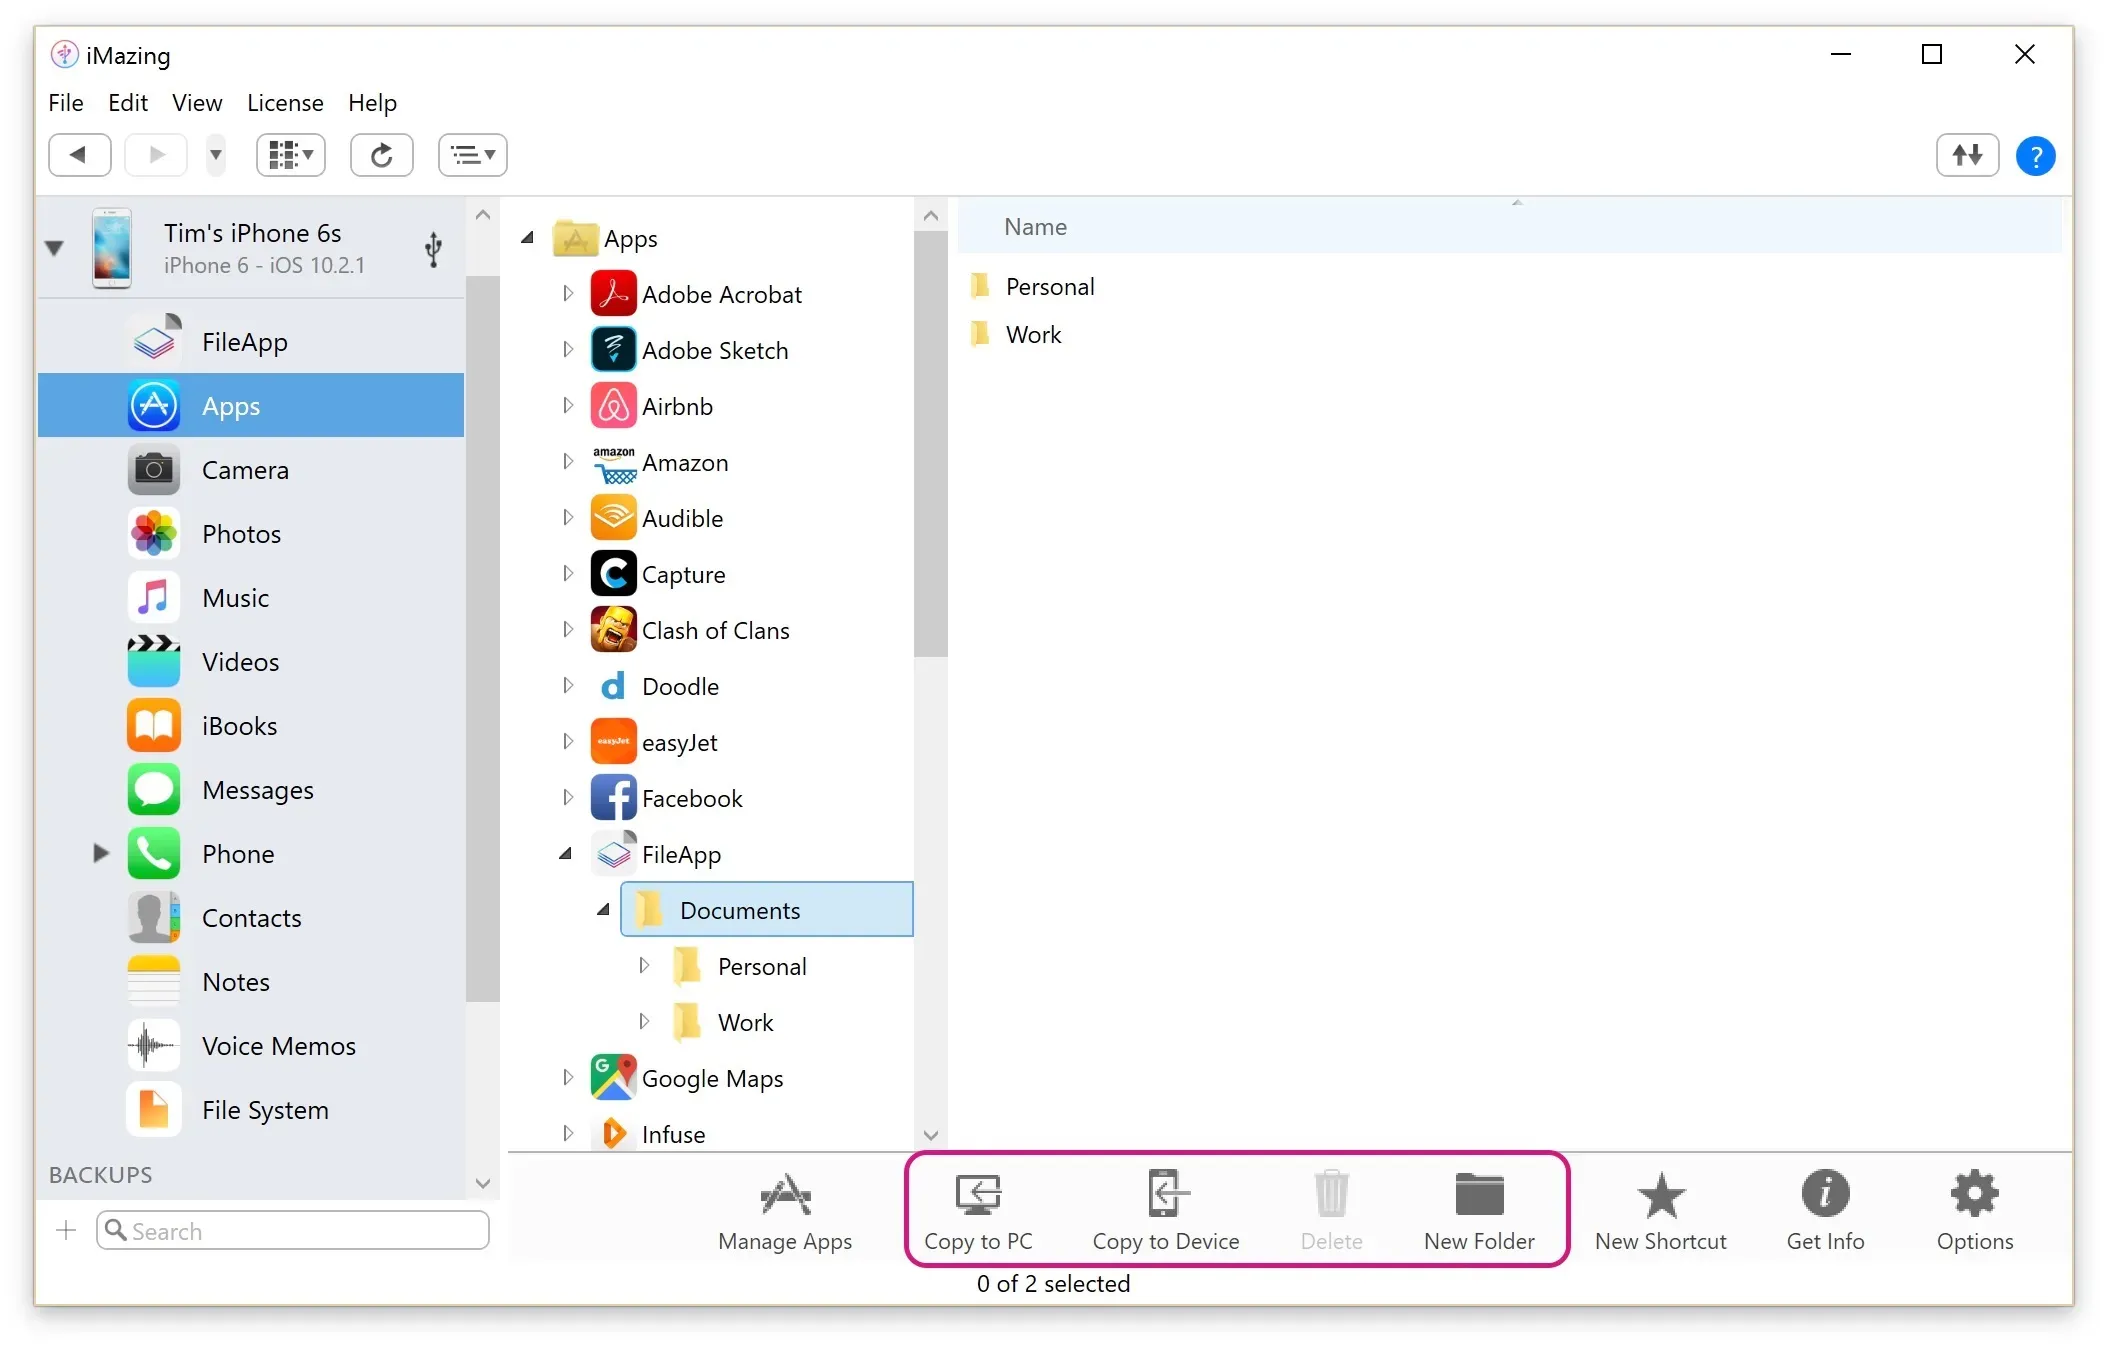
Task: Click the New Shortcut button
Action: pyautogui.click(x=1661, y=1210)
